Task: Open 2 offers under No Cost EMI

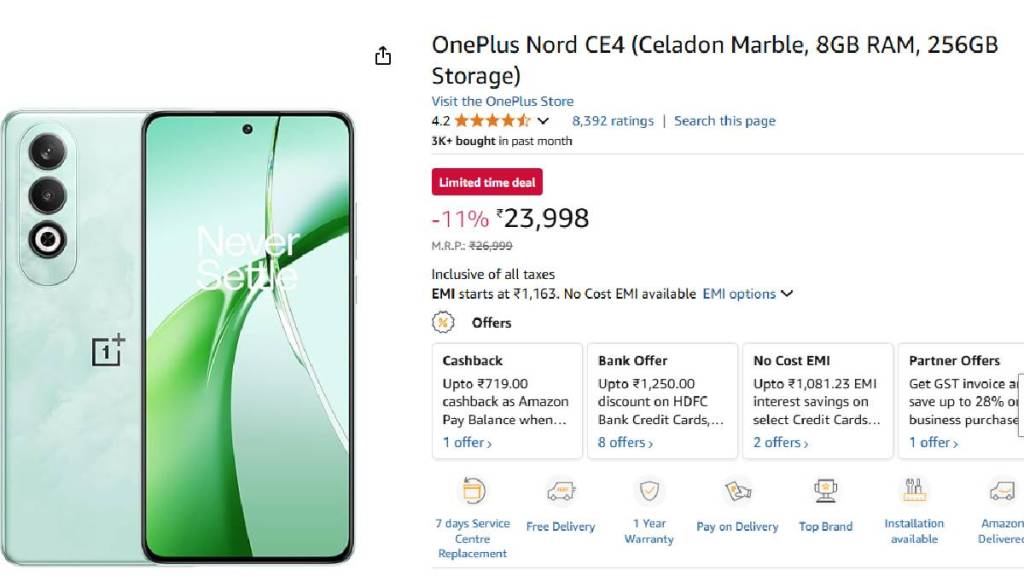Action: [x=780, y=442]
